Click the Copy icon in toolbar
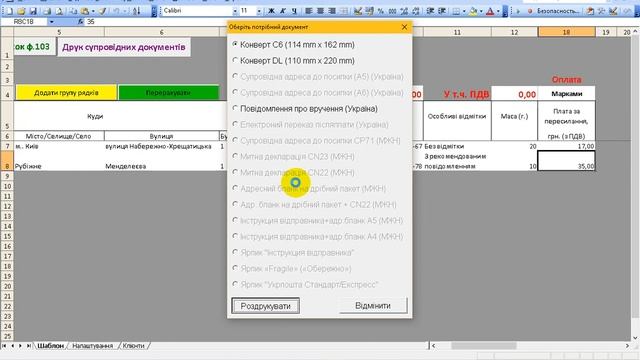640x360 pixels. pos(73,11)
